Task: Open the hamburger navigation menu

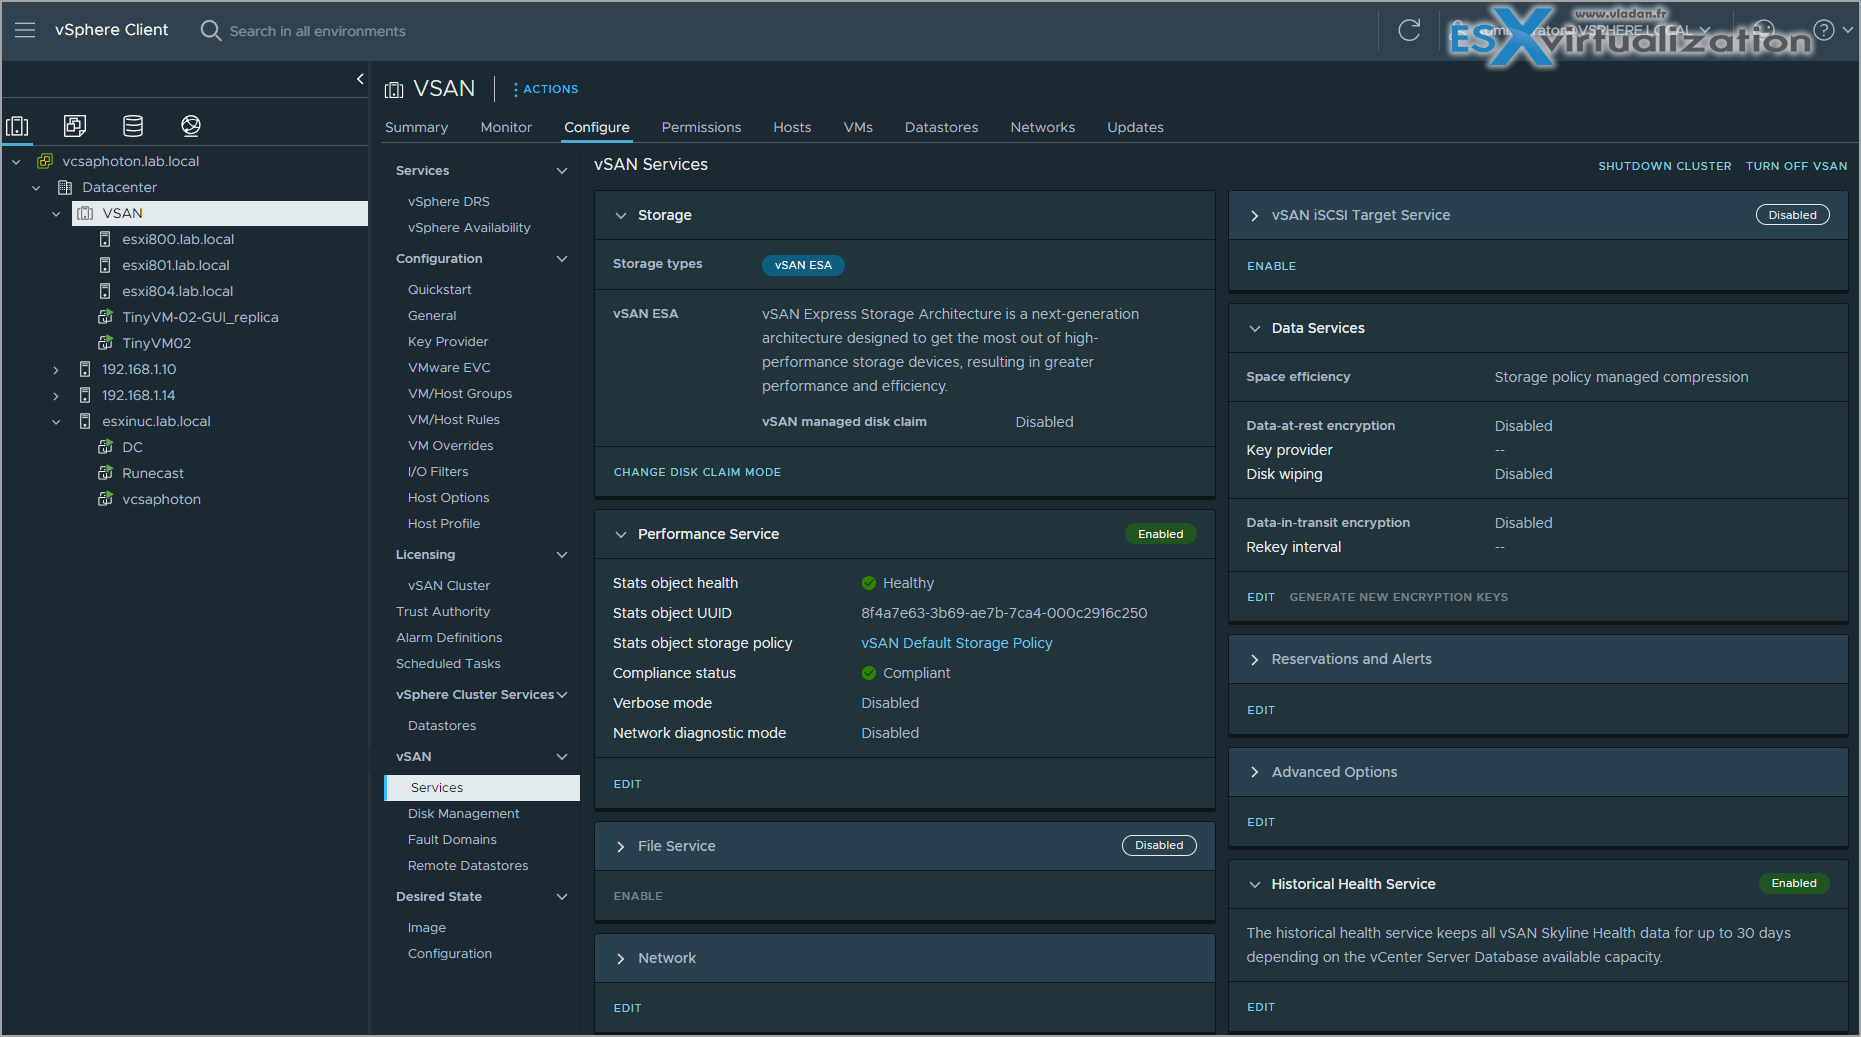Action: tap(25, 30)
